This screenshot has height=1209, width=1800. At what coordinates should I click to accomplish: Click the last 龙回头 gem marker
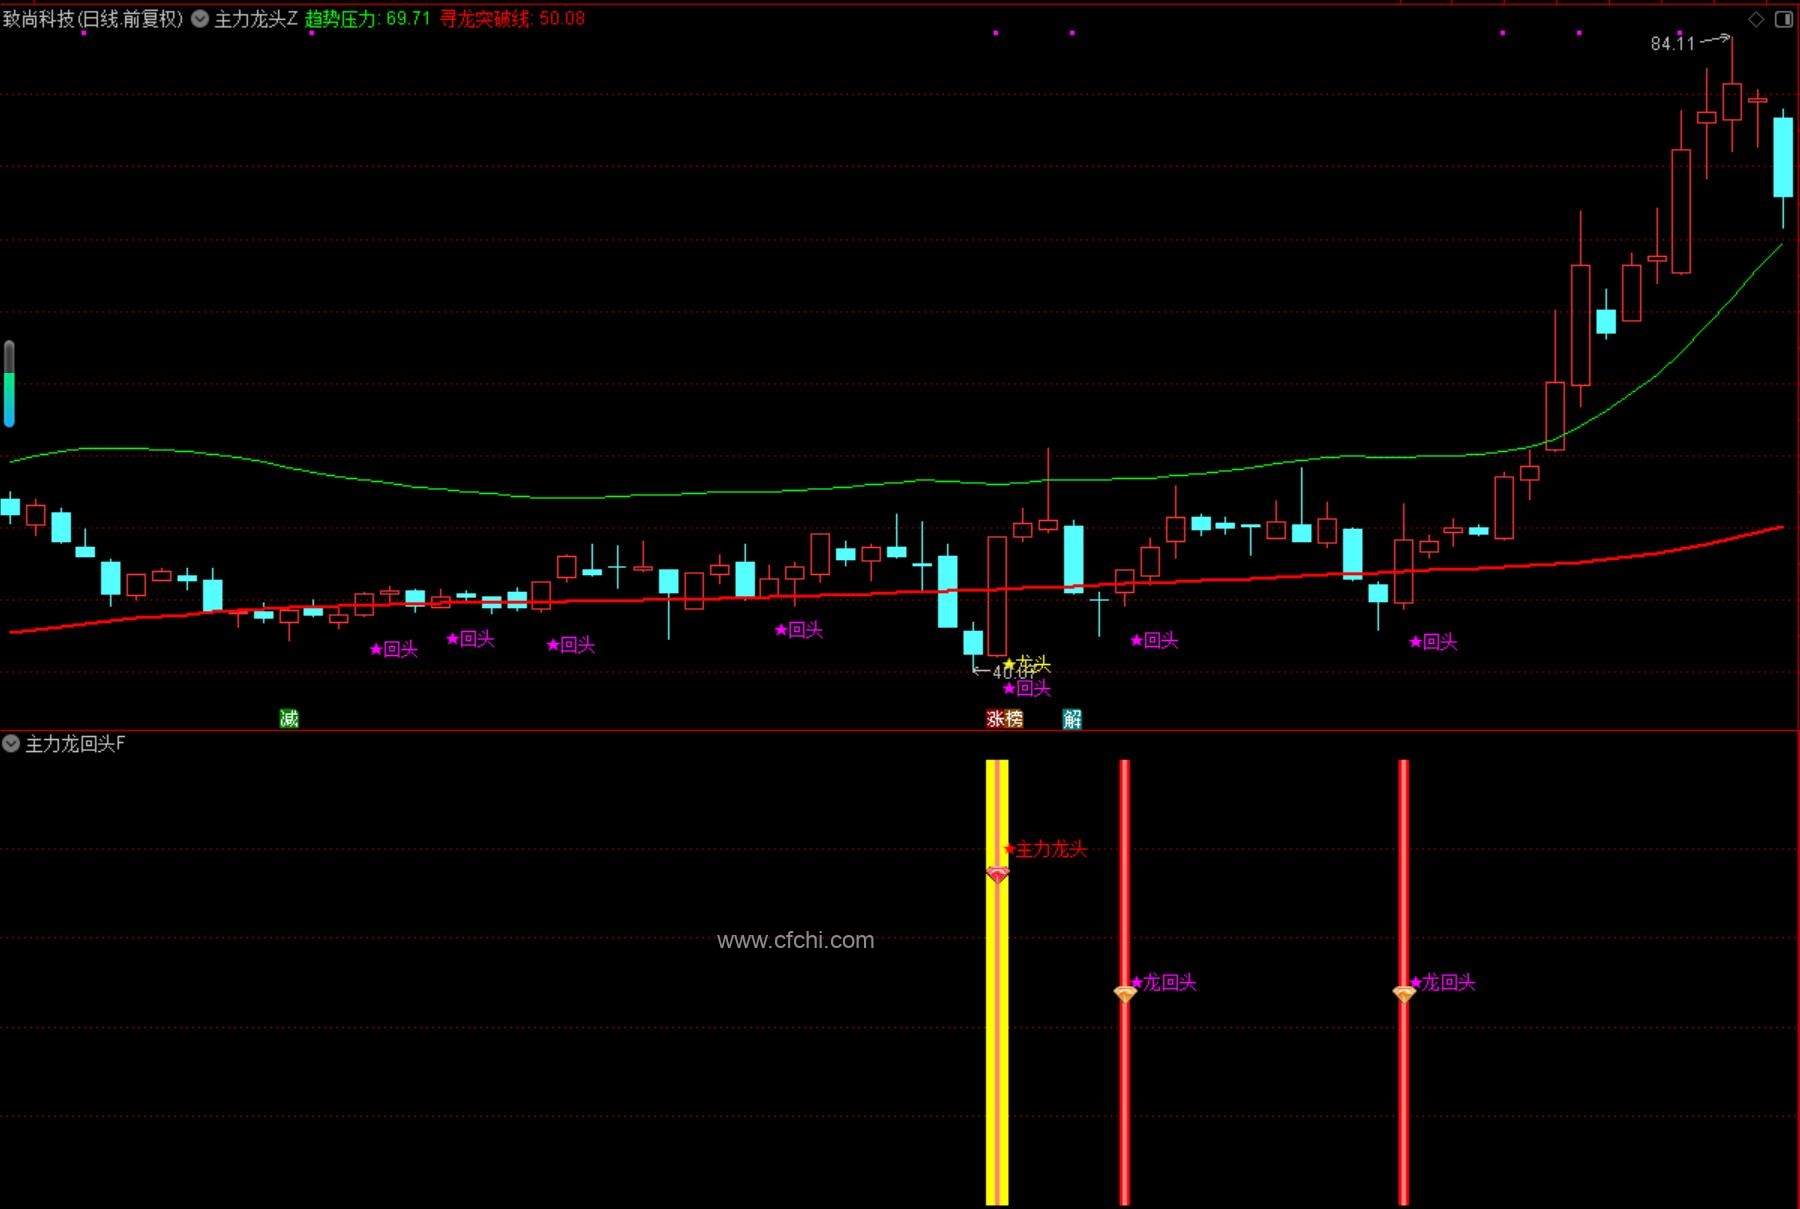tap(1404, 993)
